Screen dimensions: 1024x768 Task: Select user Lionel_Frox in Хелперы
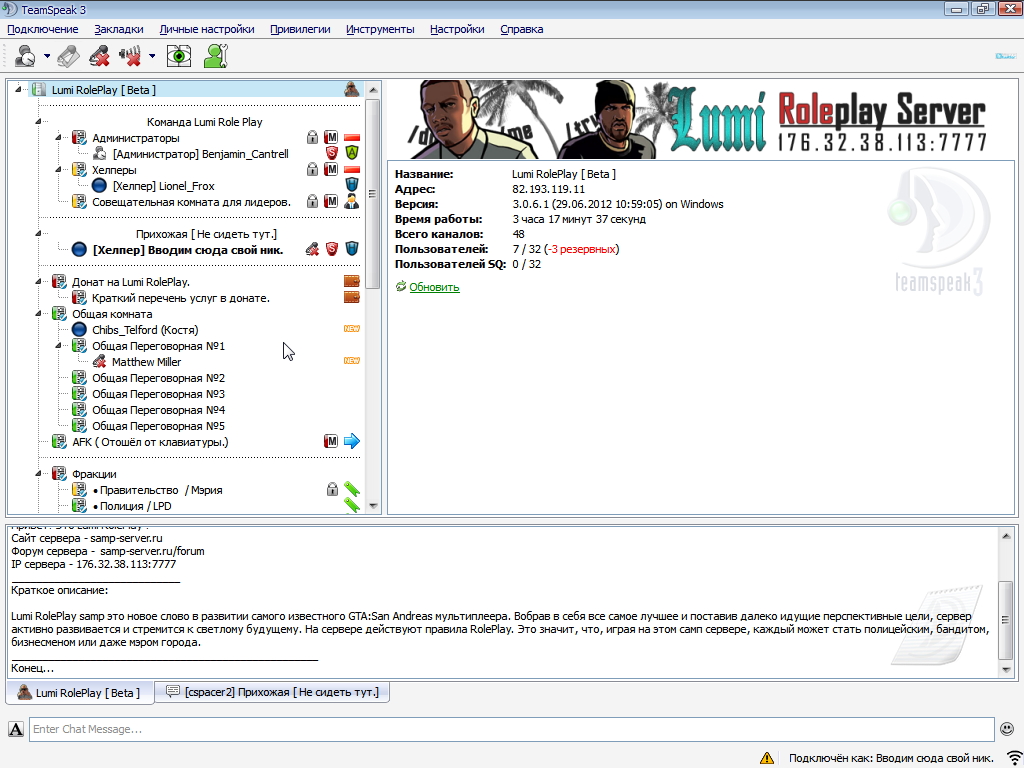point(163,186)
